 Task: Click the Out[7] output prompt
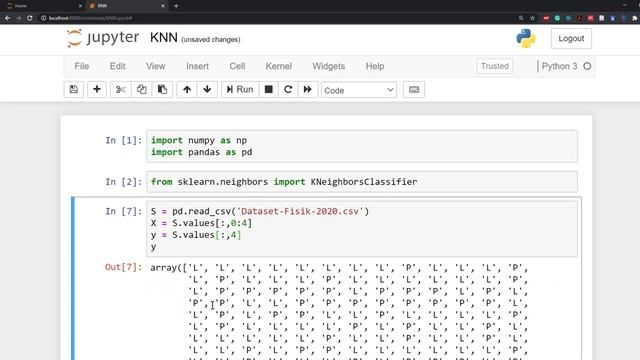(123, 267)
